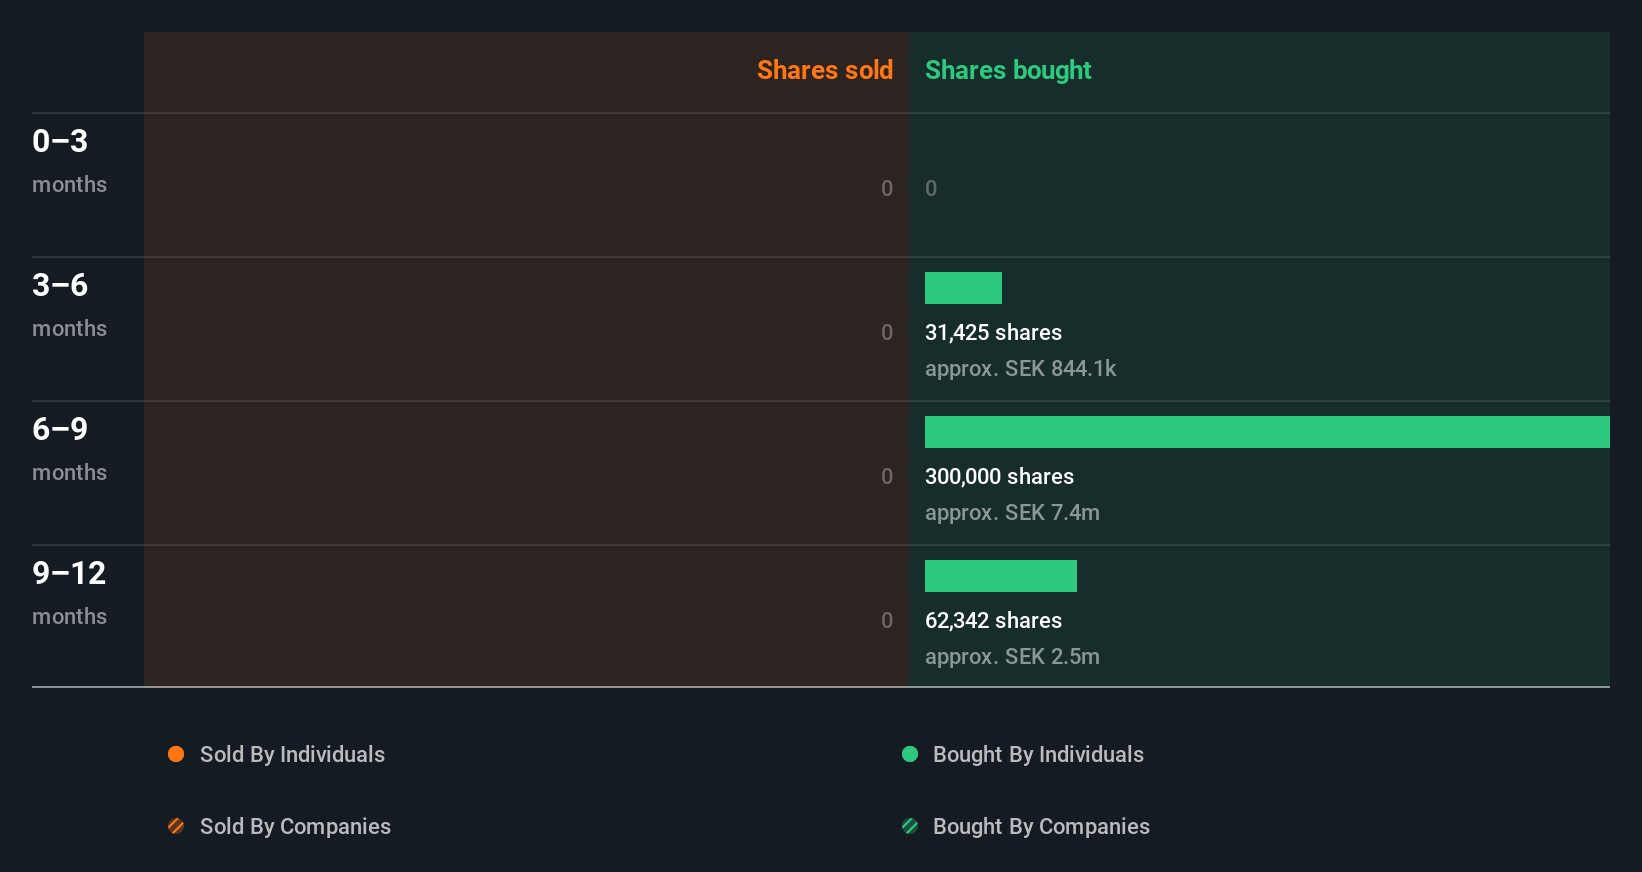This screenshot has width=1642, height=872.
Task: Click the green bar for 6–9 months
Action: pos(1267,432)
